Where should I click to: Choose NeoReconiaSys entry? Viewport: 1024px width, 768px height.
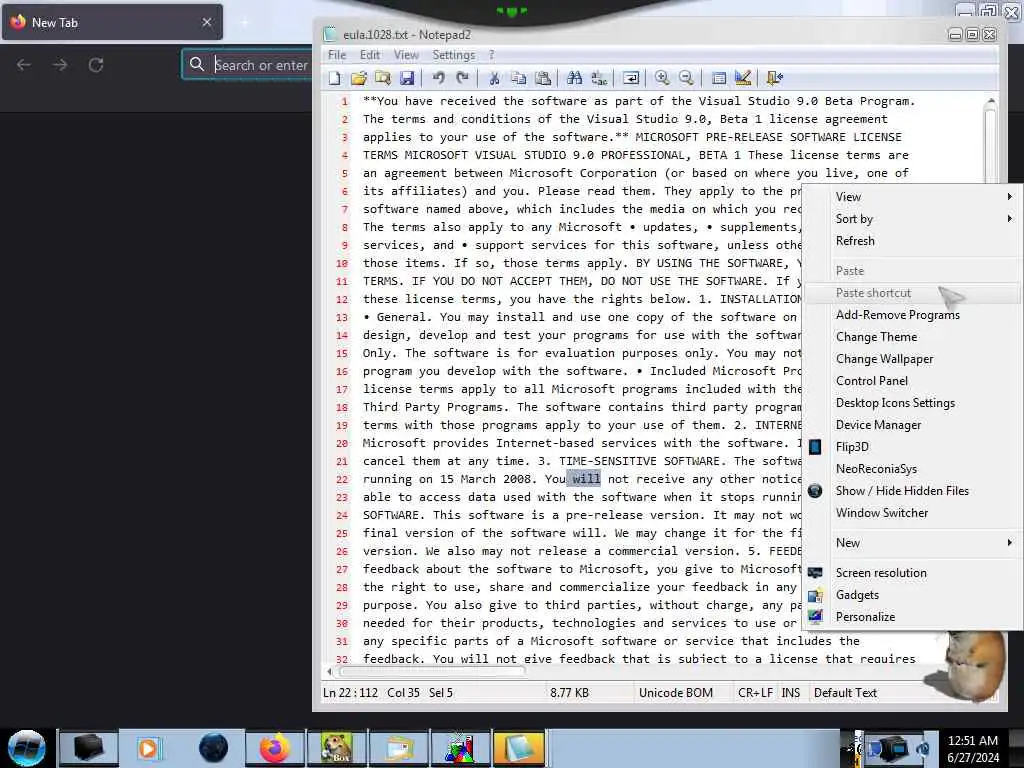[x=912, y=469]
